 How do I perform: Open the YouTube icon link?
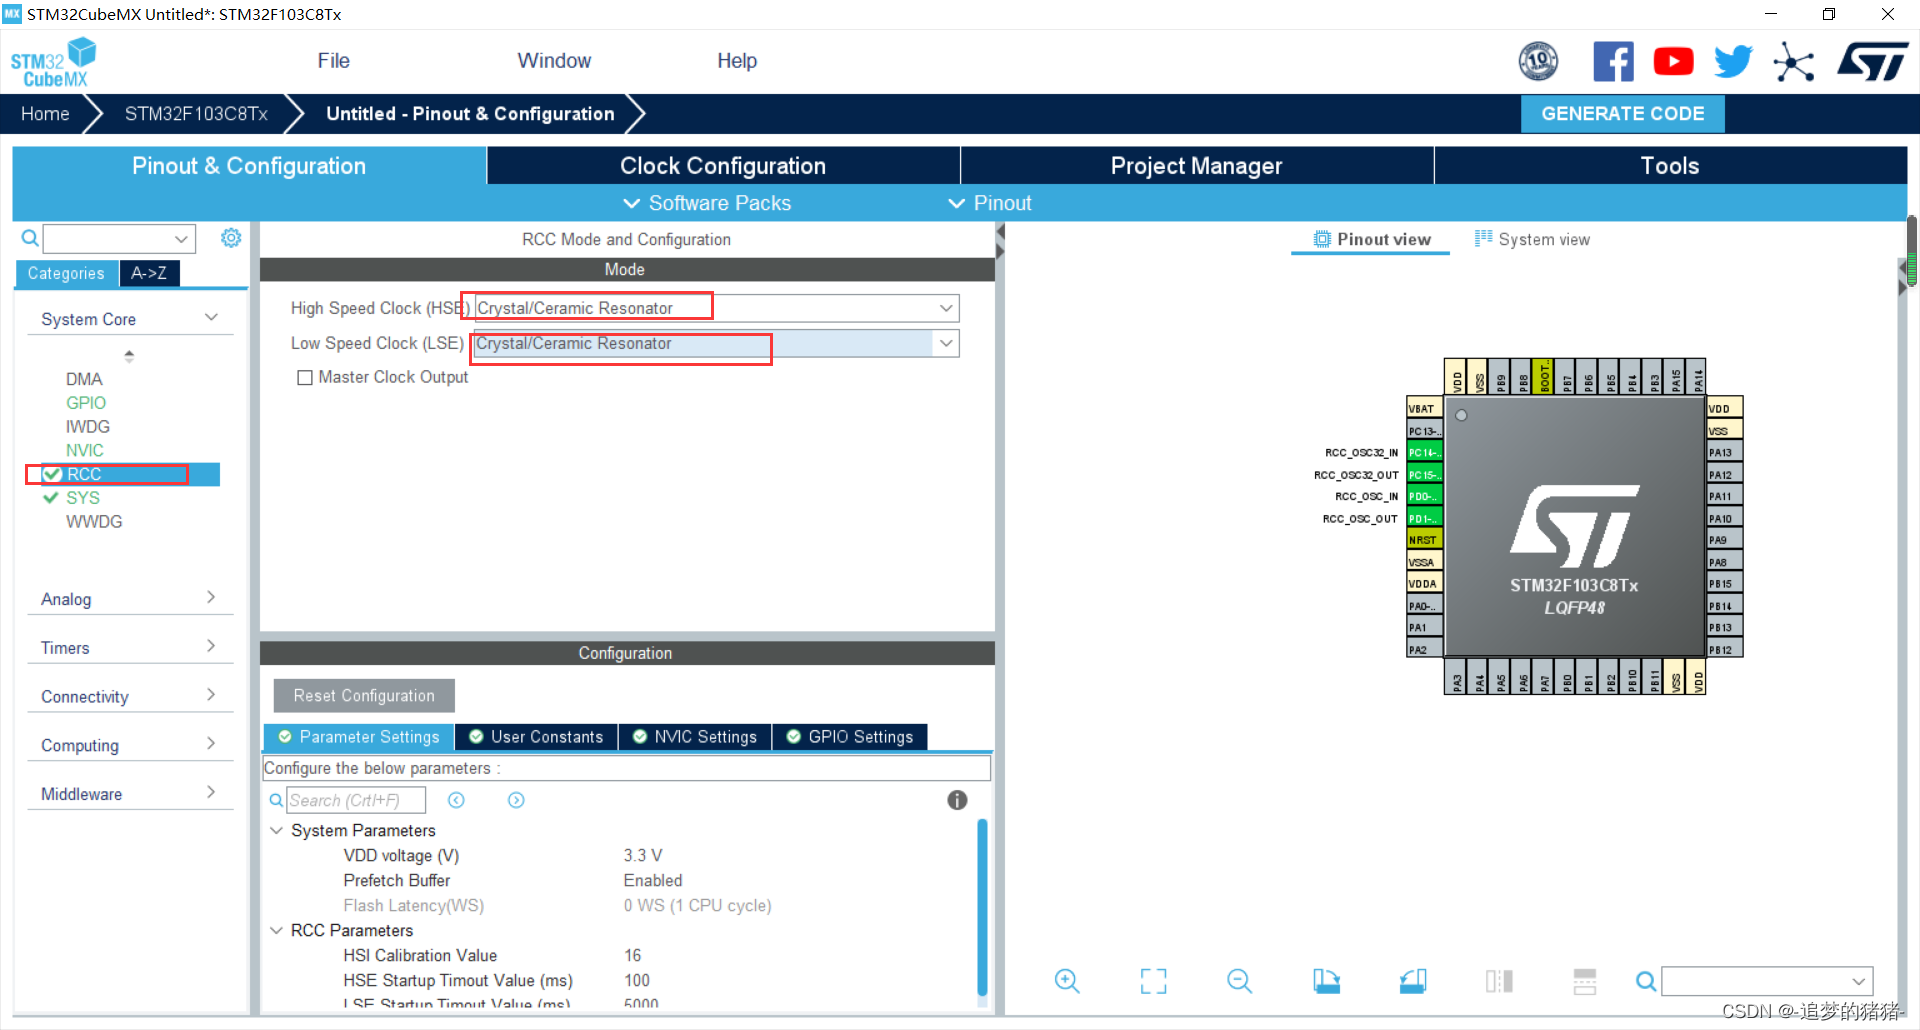pos(1673,61)
